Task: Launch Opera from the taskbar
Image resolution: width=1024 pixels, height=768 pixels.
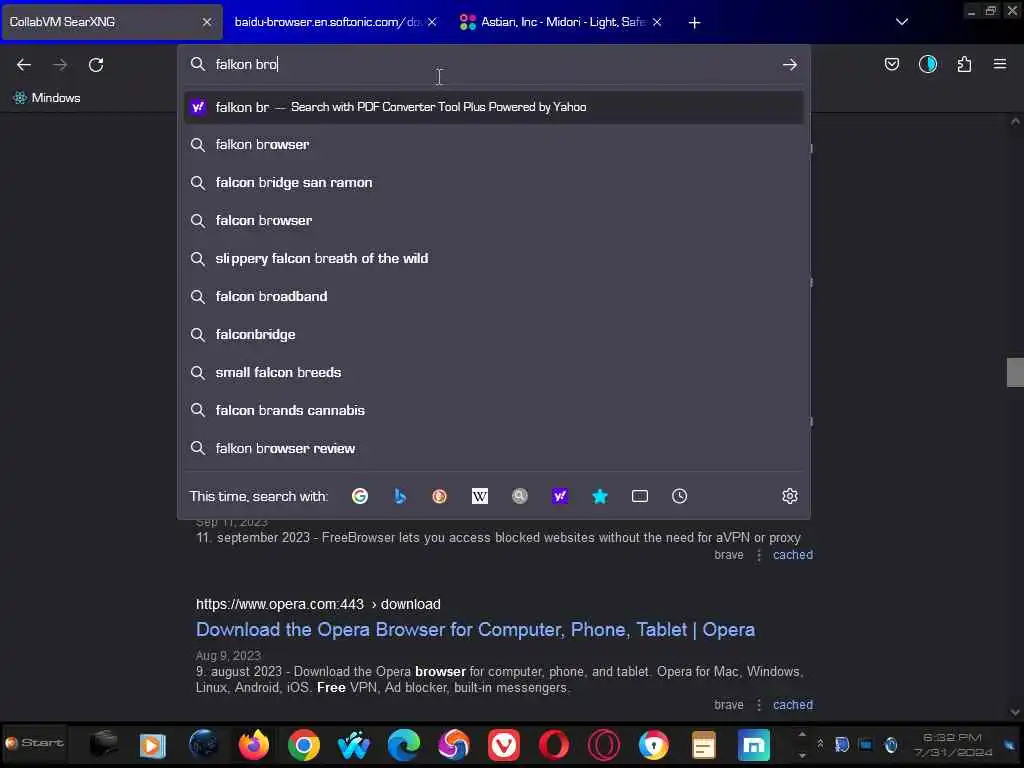Action: [x=554, y=744]
